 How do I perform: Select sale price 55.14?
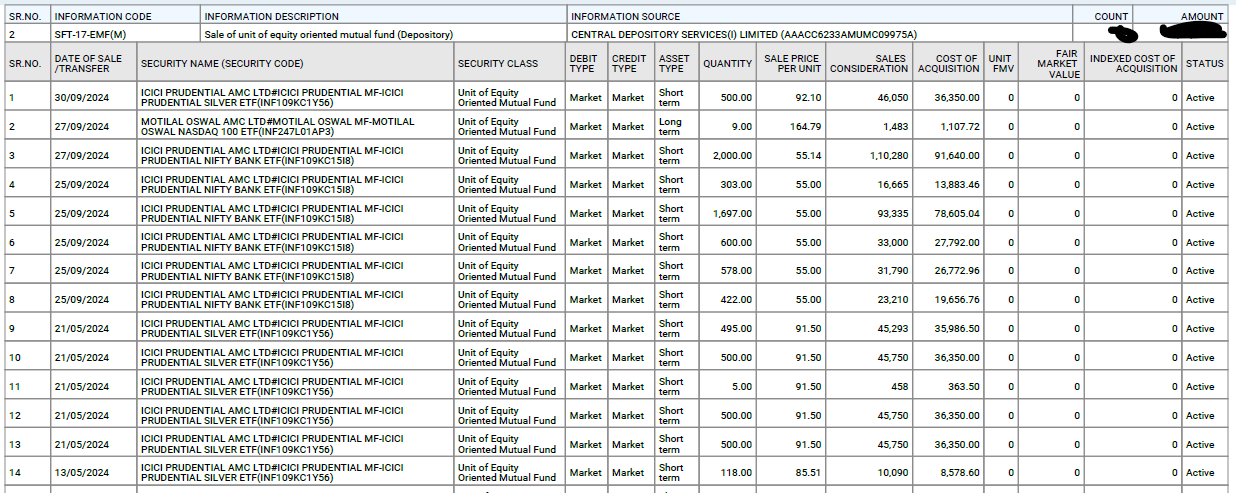click(808, 156)
